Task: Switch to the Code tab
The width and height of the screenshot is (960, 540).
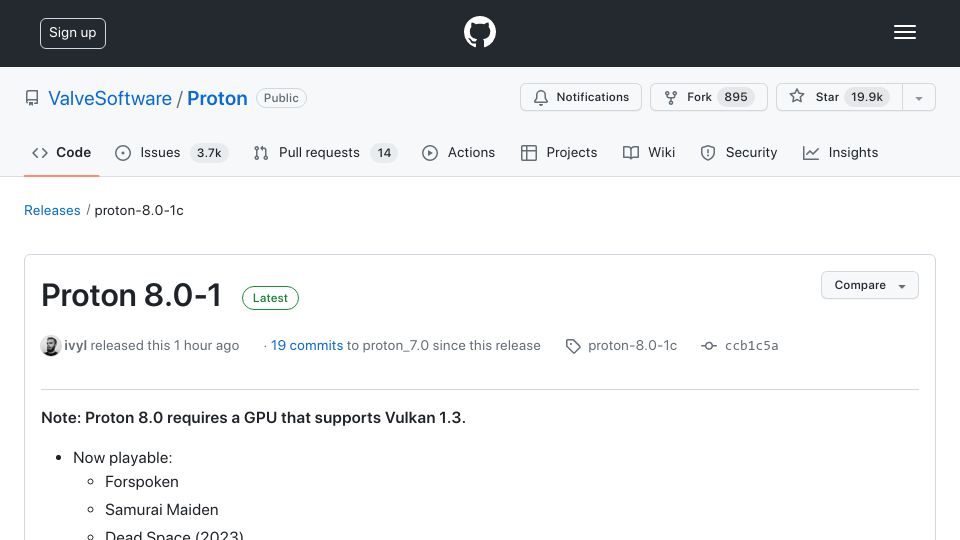Action: click(61, 152)
